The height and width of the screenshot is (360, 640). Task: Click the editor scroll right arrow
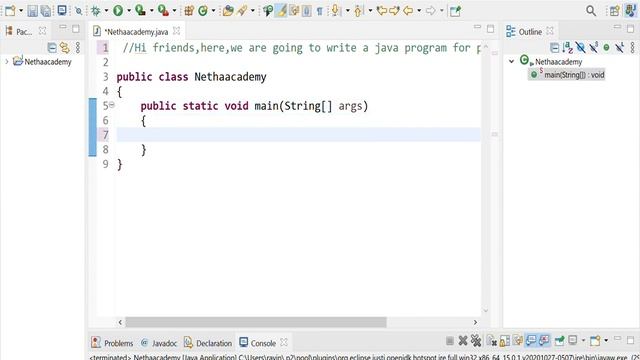[475, 322]
